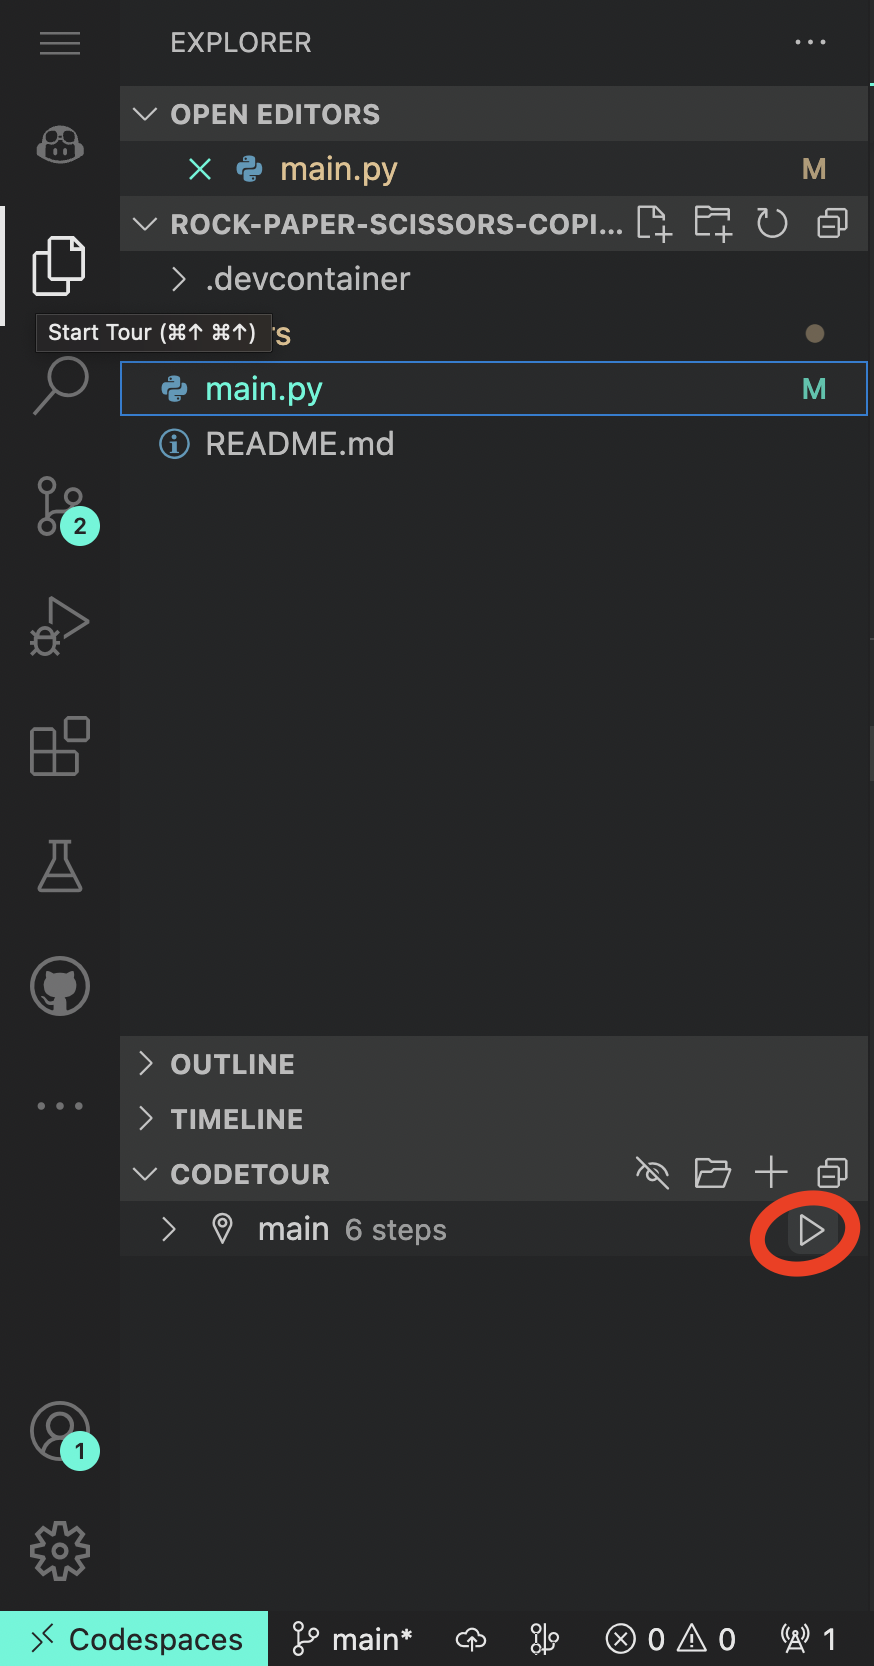The image size is (874, 1666).
Task: Click Codespaces in the status bar
Action: click(134, 1638)
